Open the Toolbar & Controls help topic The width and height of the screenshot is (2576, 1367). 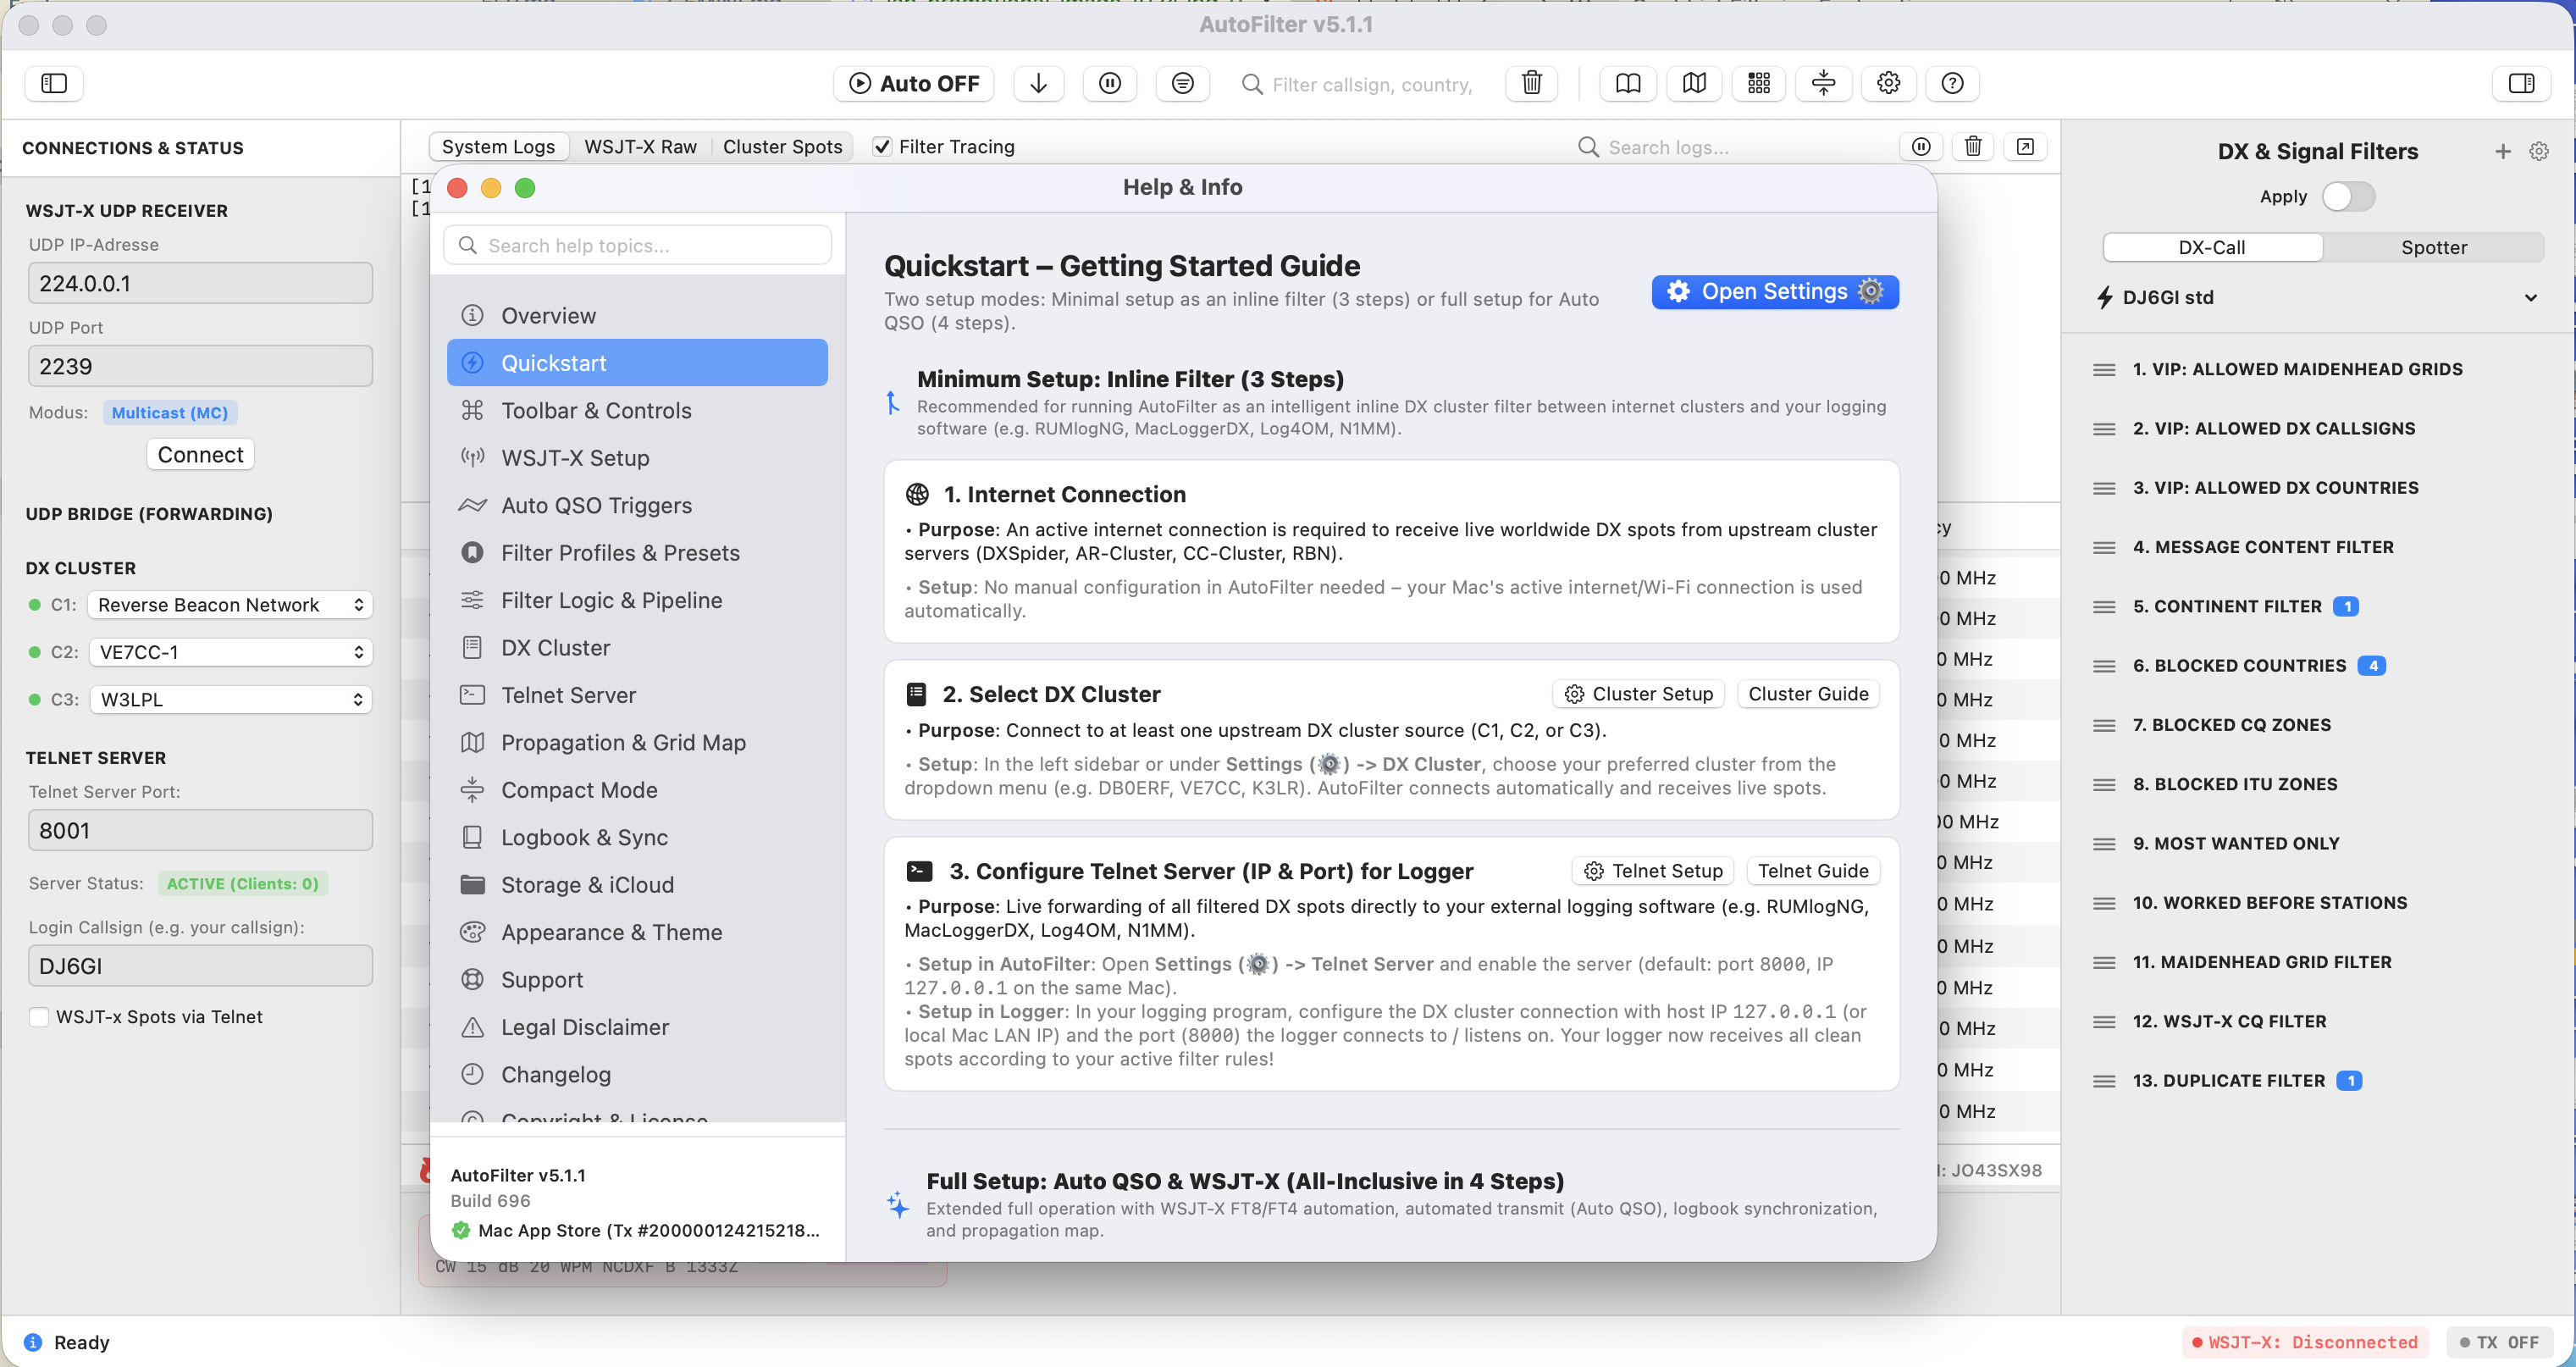click(x=637, y=410)
